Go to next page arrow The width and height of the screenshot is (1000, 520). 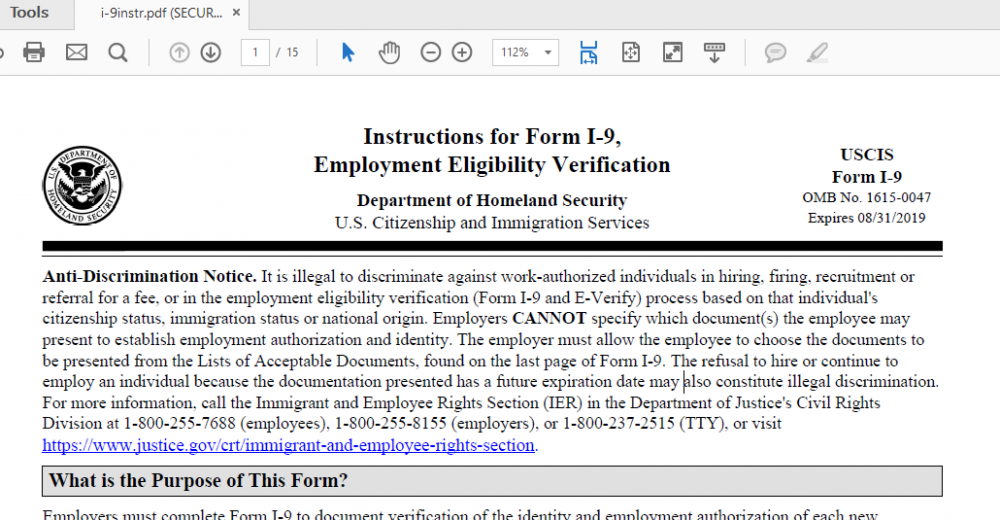pos(210,52)
